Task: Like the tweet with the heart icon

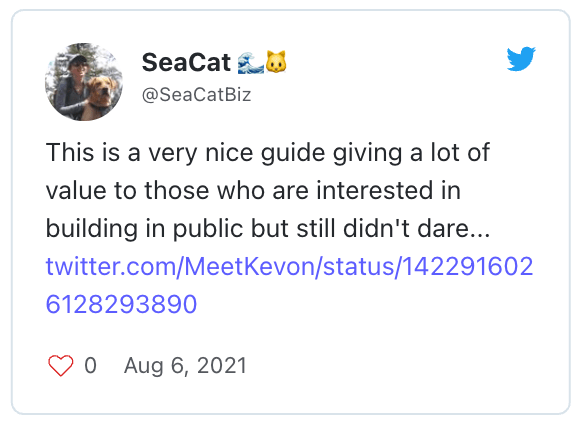Action: coord(61,365)
